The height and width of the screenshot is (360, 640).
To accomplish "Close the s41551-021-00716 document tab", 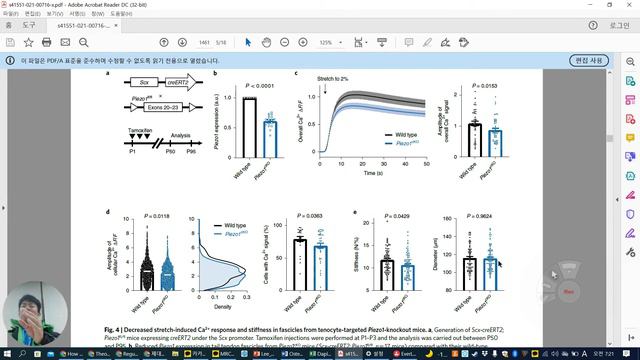I will click(x=116, y=25).
